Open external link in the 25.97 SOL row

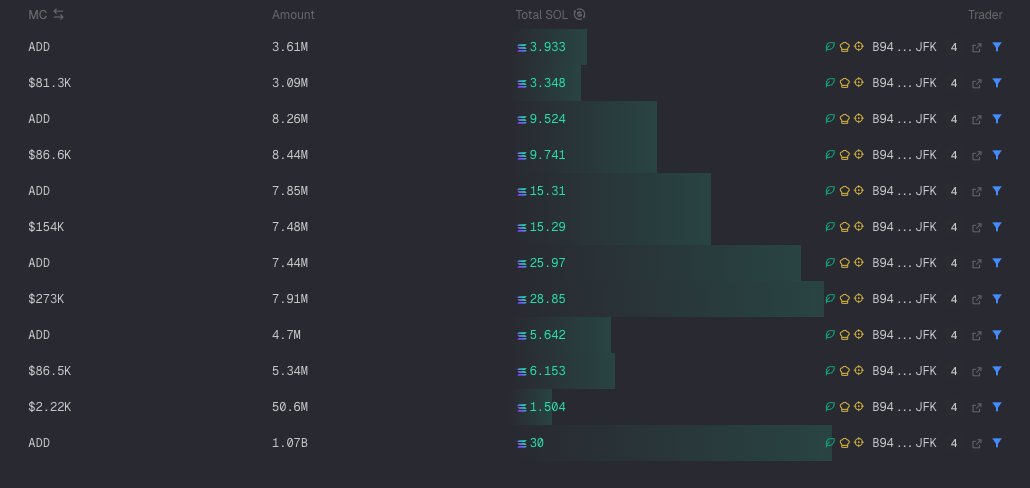coord(977,264)
